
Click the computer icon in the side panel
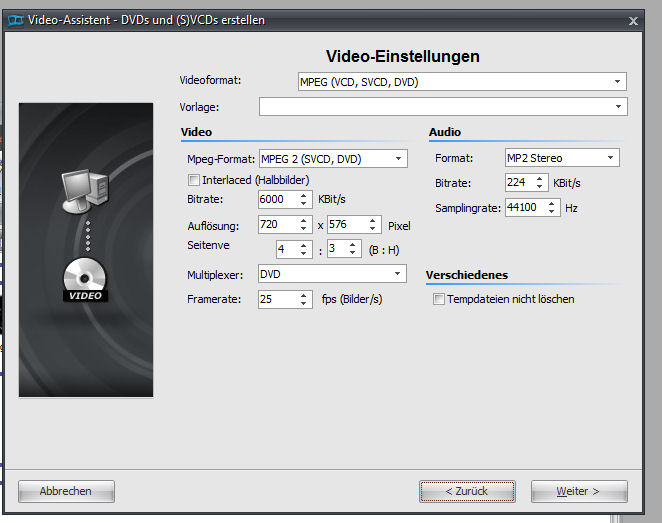coord(84,192)
